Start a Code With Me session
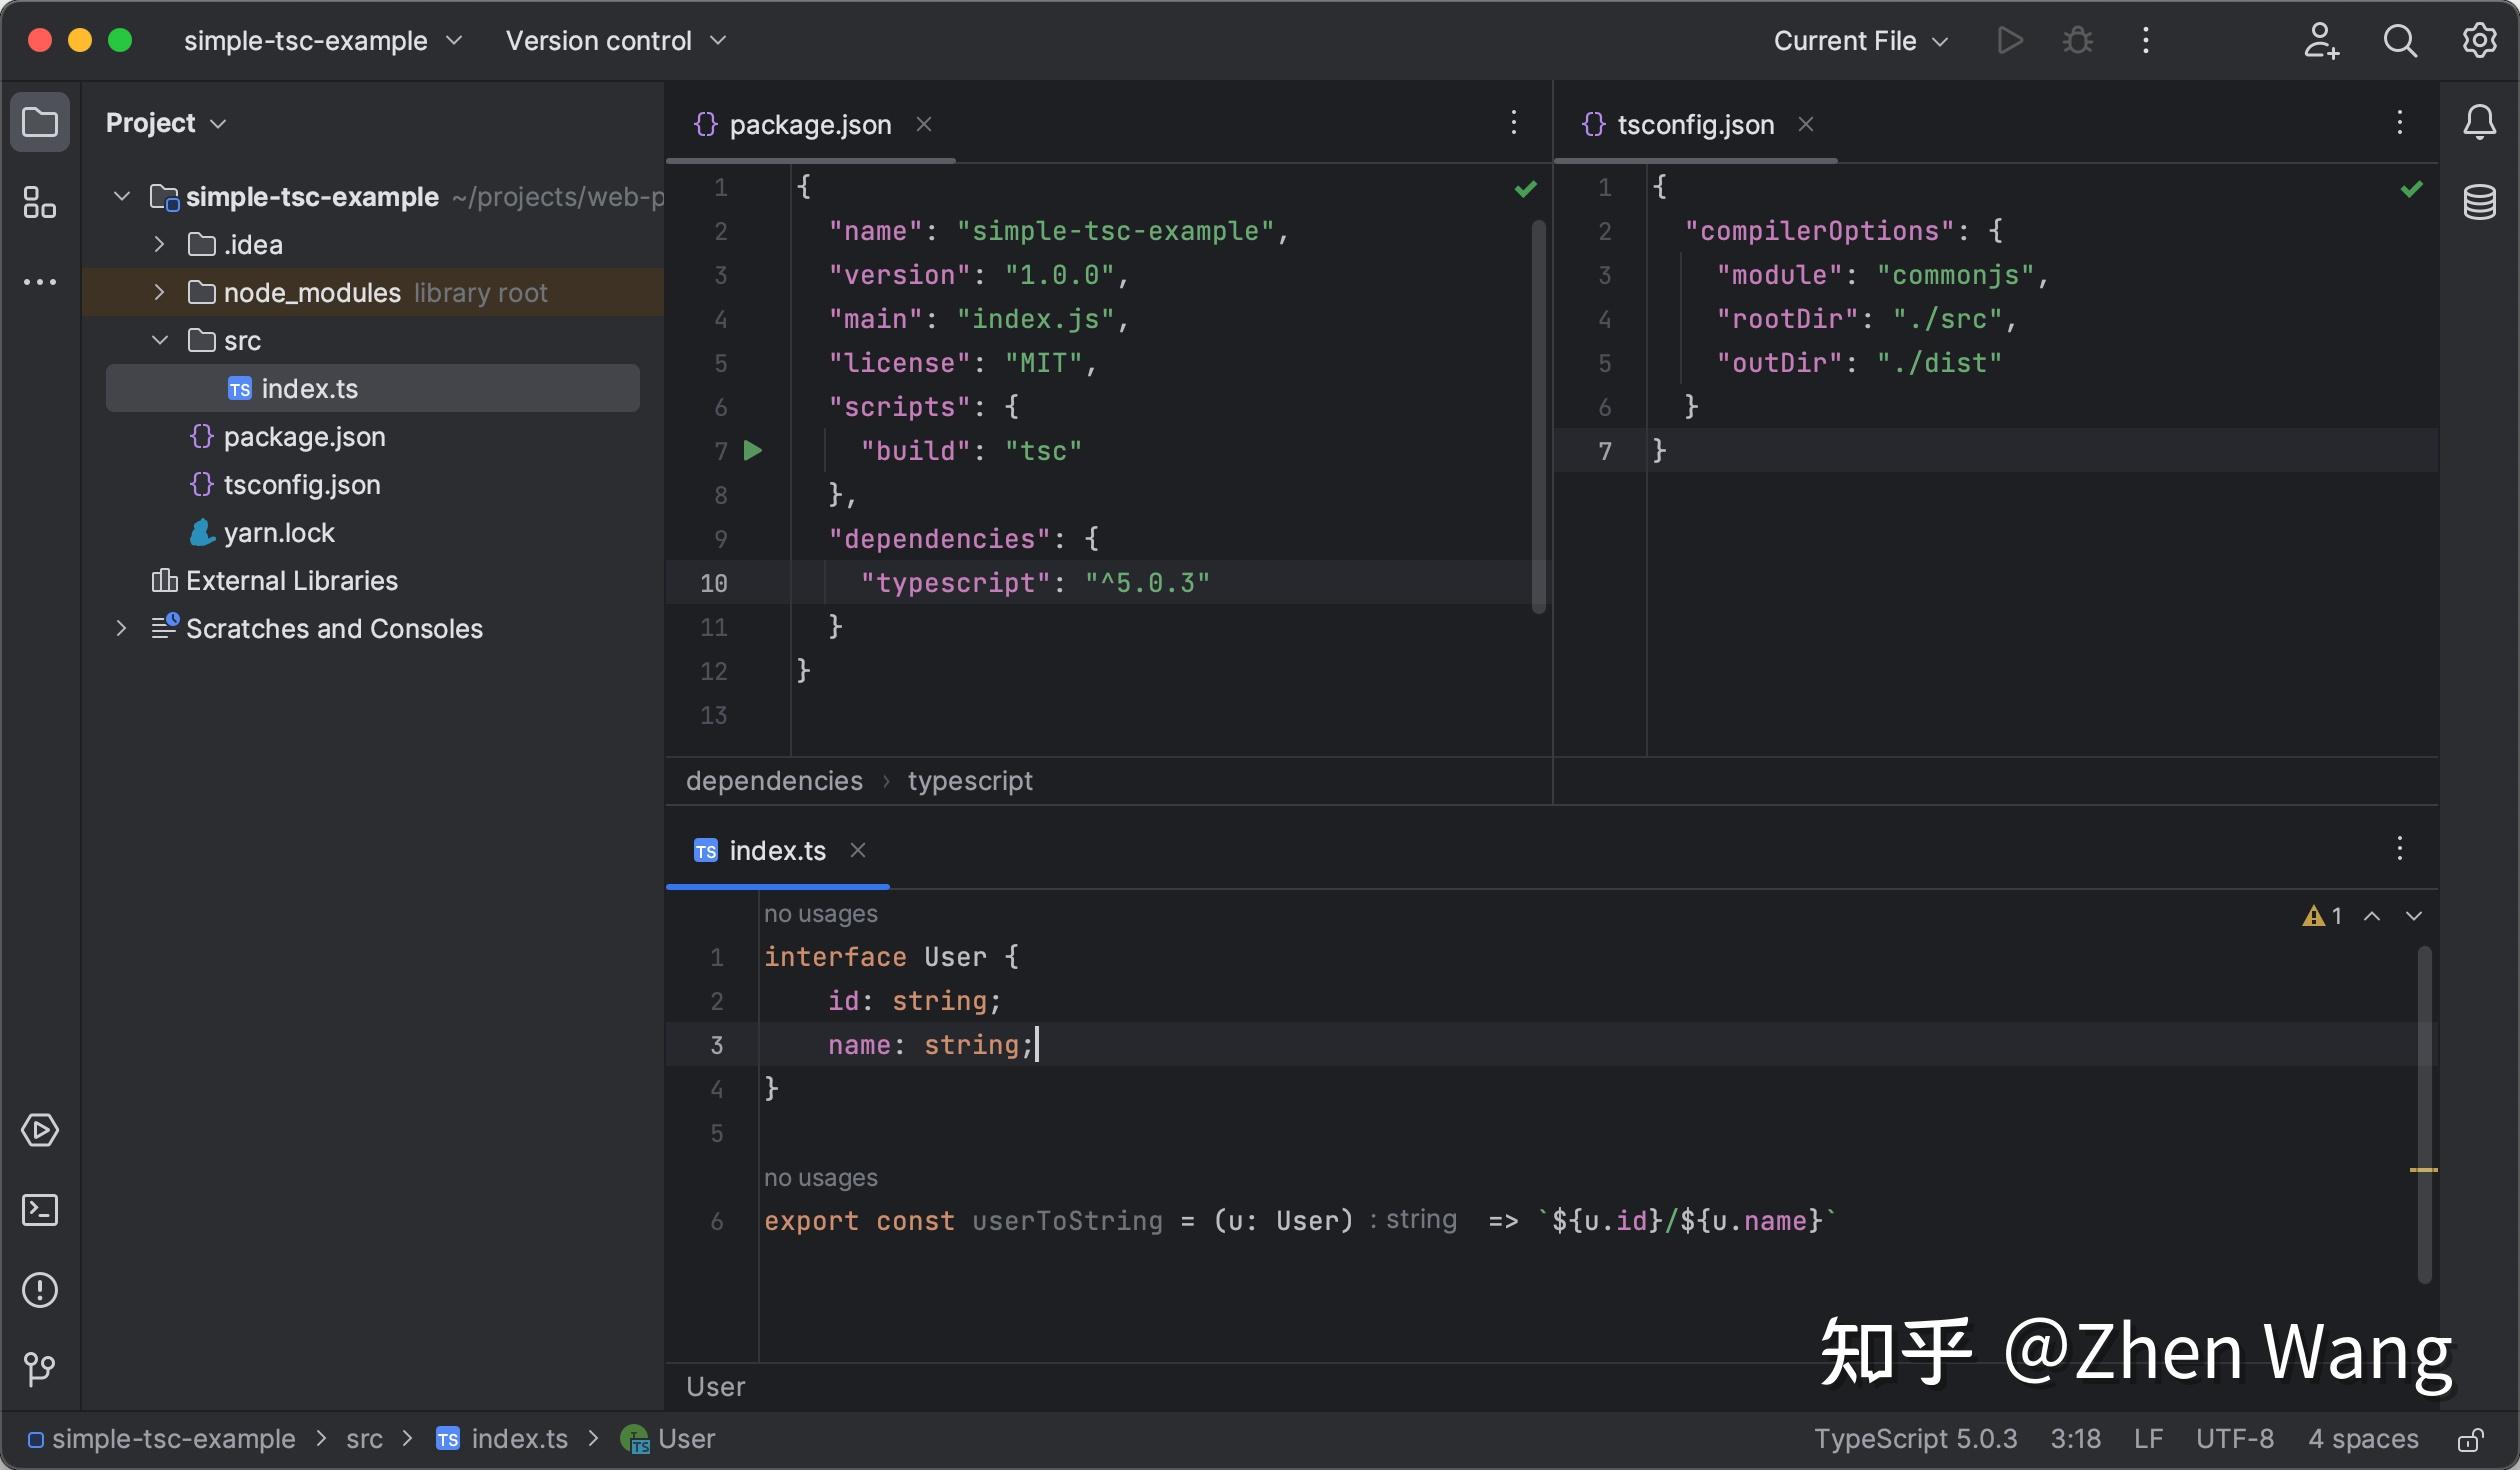This screenshot has width=2520, height=1470. click(2322, 40)
